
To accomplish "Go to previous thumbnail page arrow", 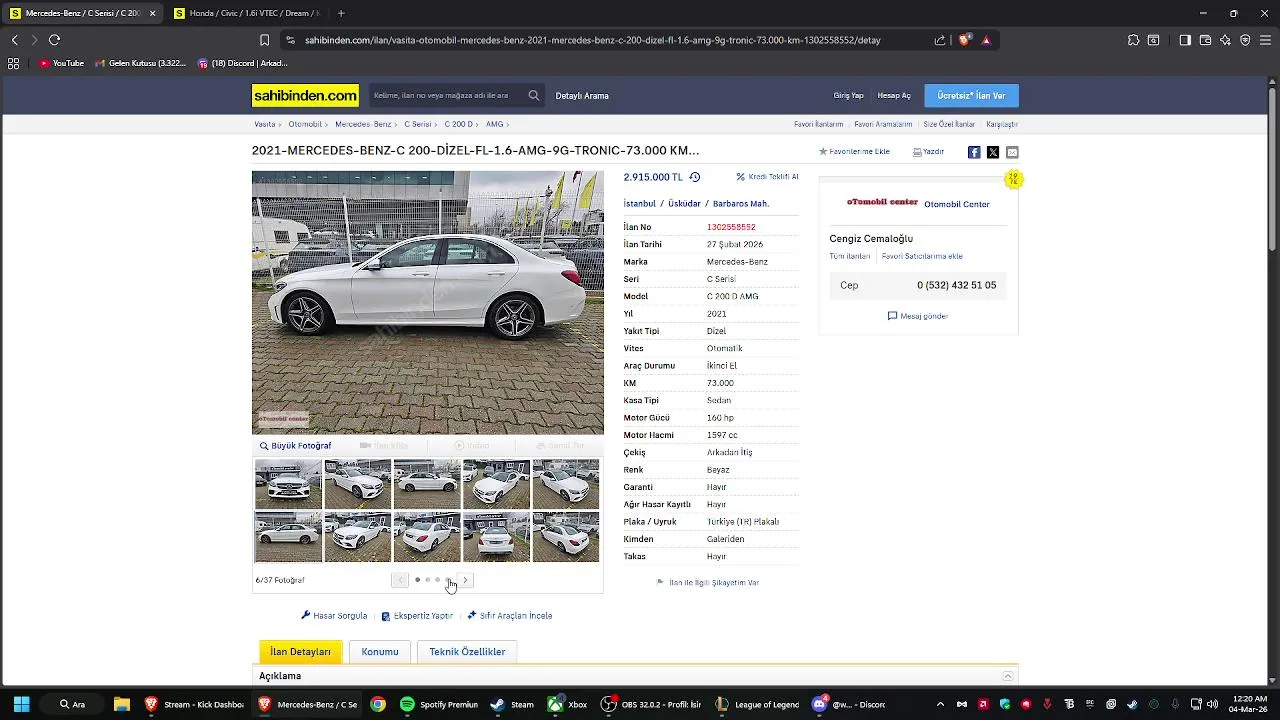I will click(x=400, y=580).
